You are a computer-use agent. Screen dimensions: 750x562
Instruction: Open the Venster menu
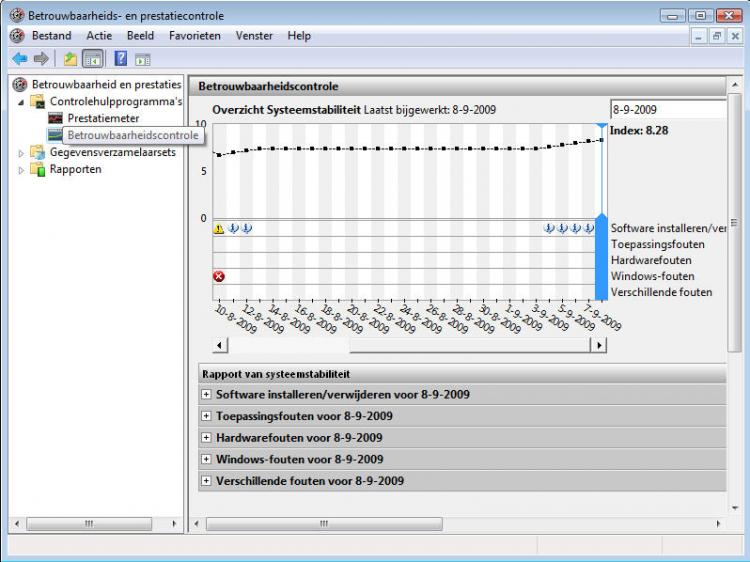click(x=254, y=36)
